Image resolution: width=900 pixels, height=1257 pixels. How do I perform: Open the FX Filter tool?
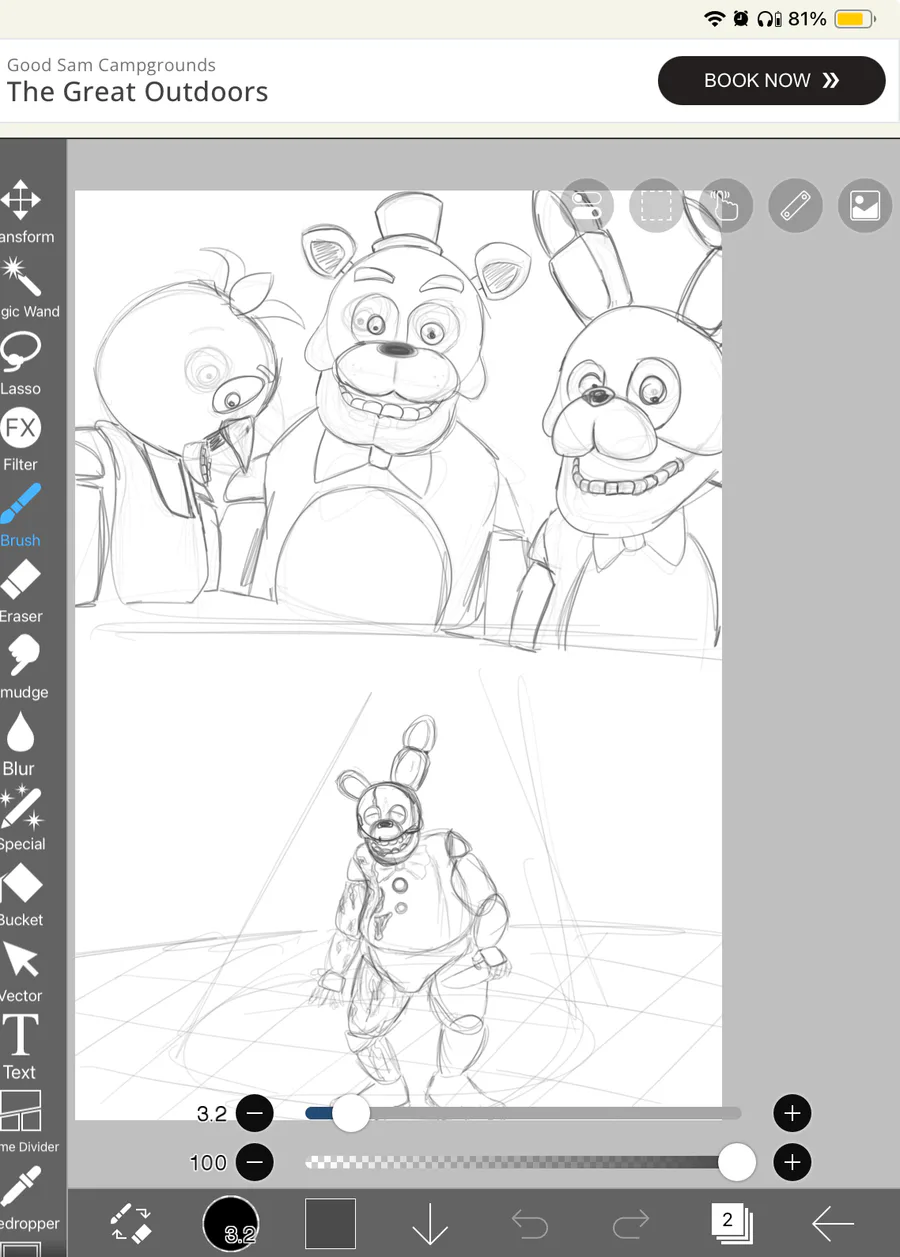click(20, 439)
